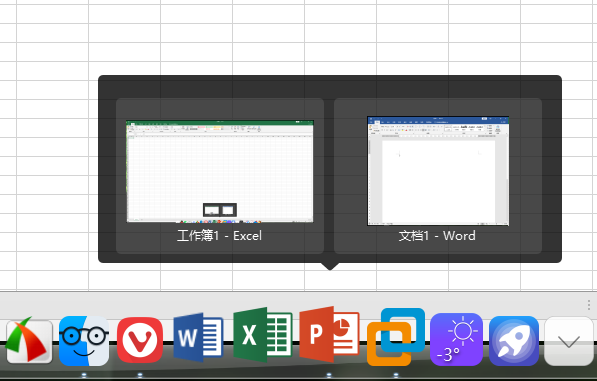Viewport: 597px width, 381px height.
Task: Open the Vivaldi browser icon
Action: [140, 340]
